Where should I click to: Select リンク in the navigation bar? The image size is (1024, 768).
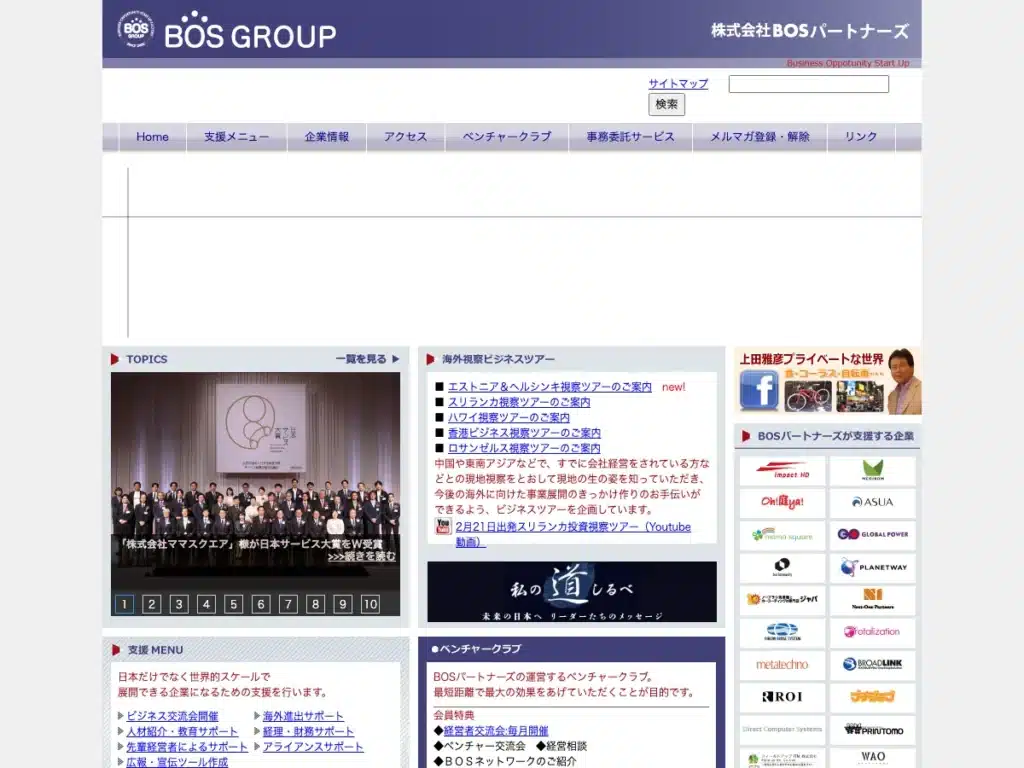point(861,136)
